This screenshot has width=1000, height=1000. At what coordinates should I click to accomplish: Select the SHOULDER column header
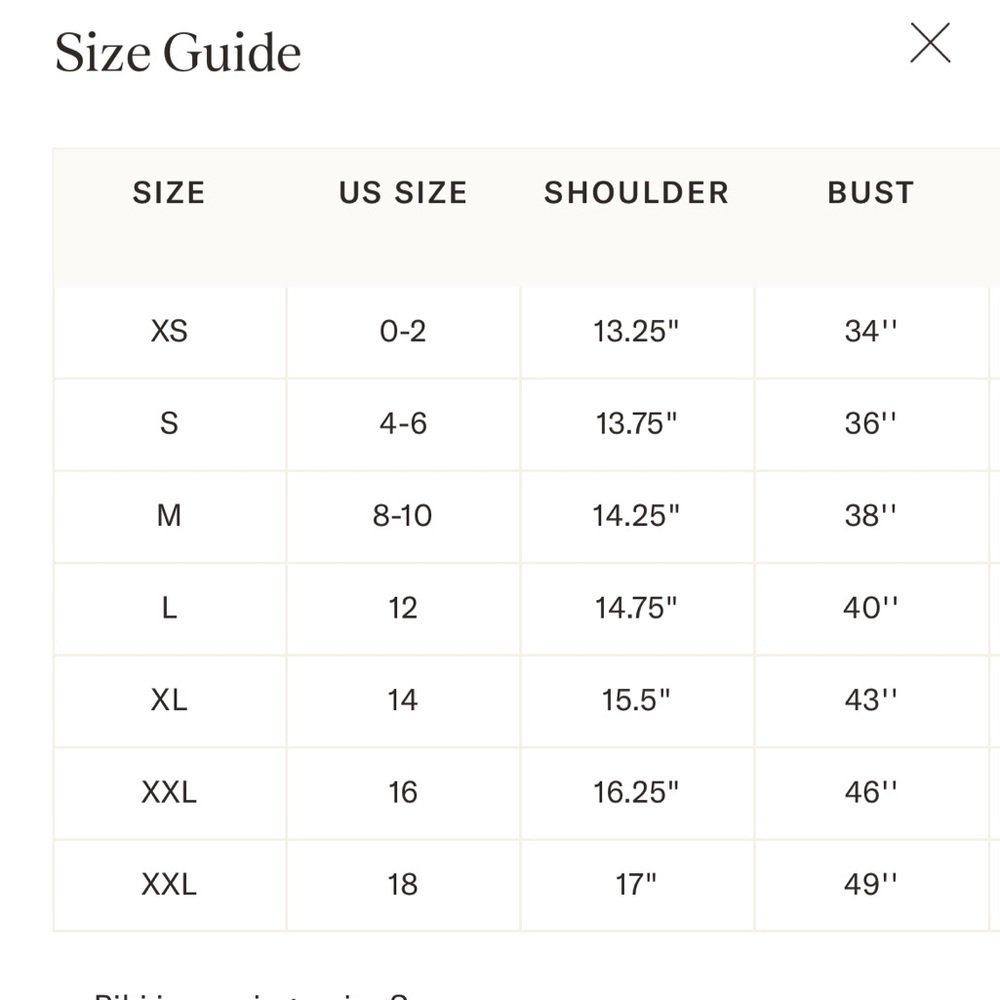tap(636, 193)
